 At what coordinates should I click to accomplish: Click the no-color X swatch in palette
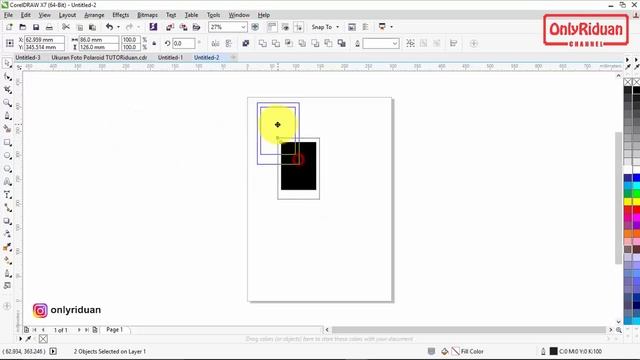(x=628, y=82)
